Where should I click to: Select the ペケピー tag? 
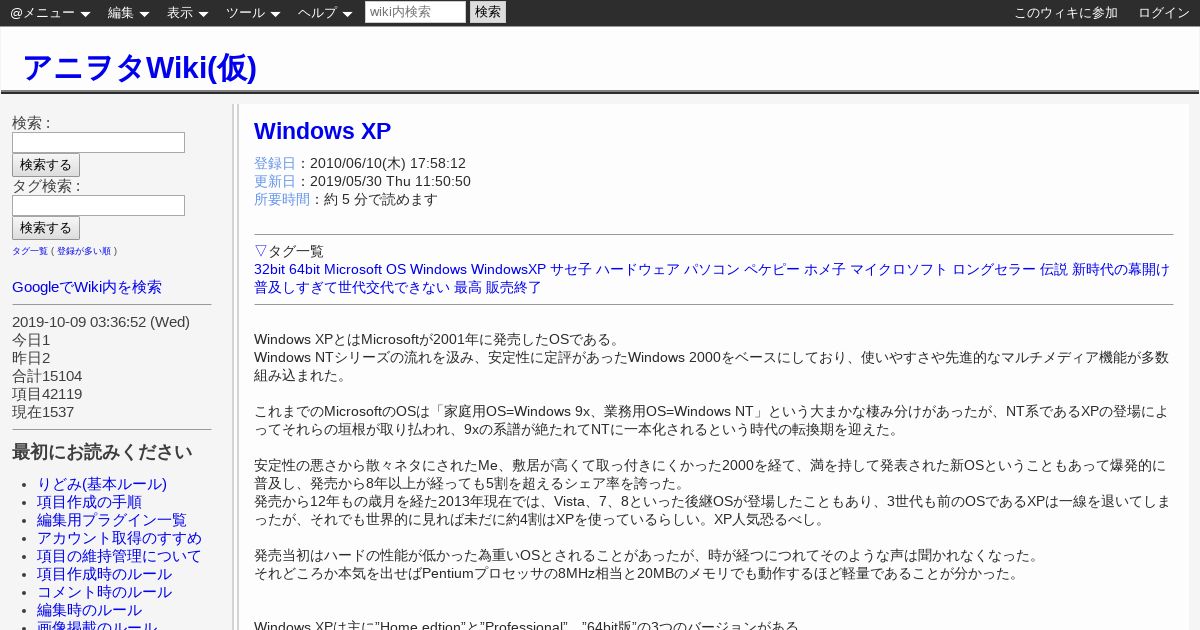[772, 269]
